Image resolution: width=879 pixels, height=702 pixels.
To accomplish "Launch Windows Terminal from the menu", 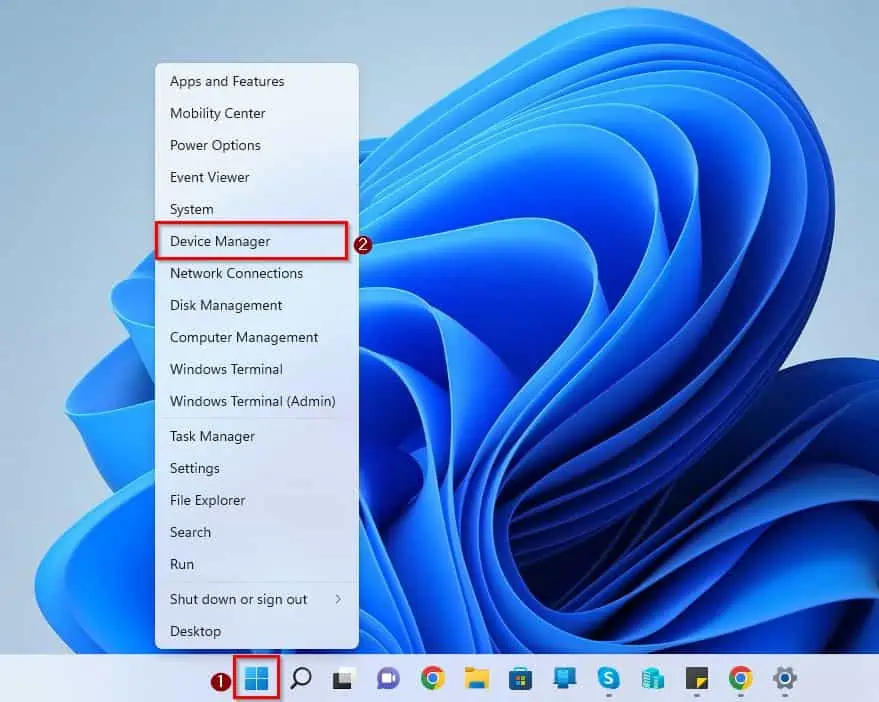I will tap(257, 369).
